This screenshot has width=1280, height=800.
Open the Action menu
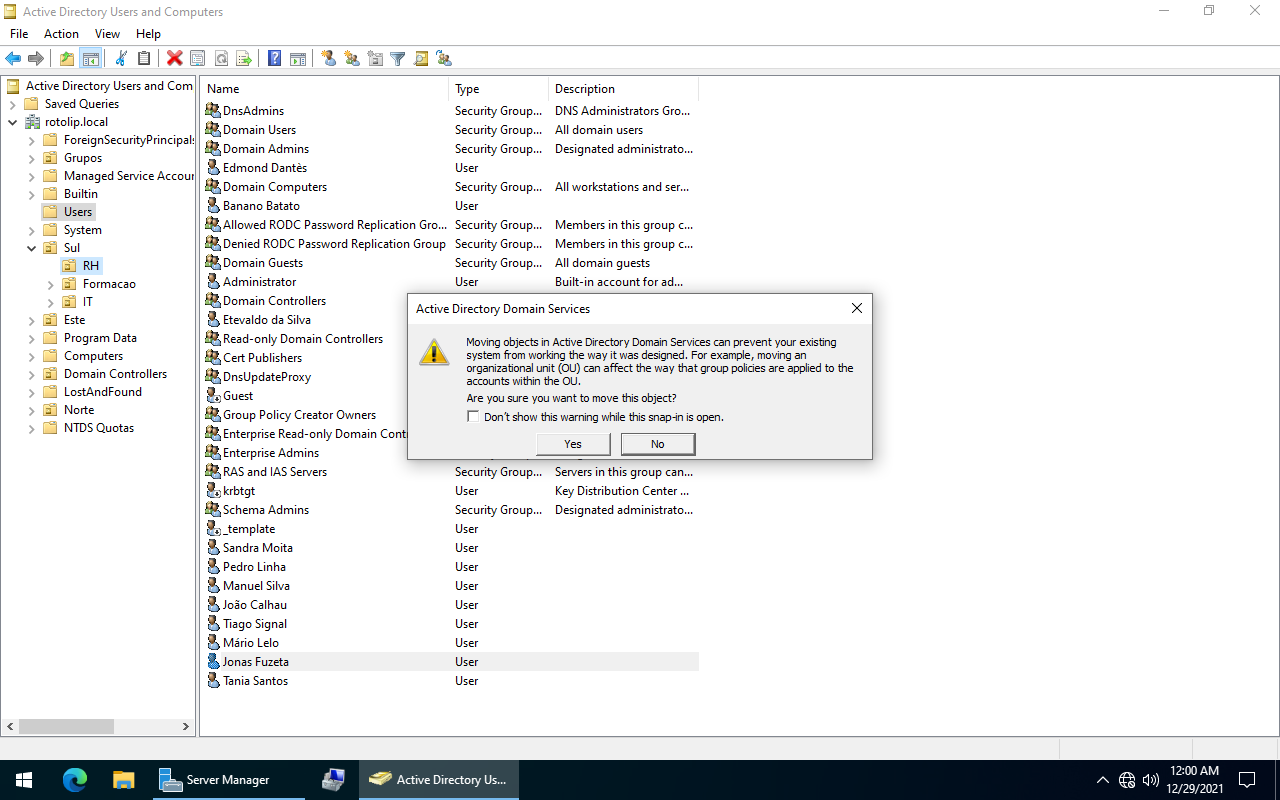coord(61,34)
